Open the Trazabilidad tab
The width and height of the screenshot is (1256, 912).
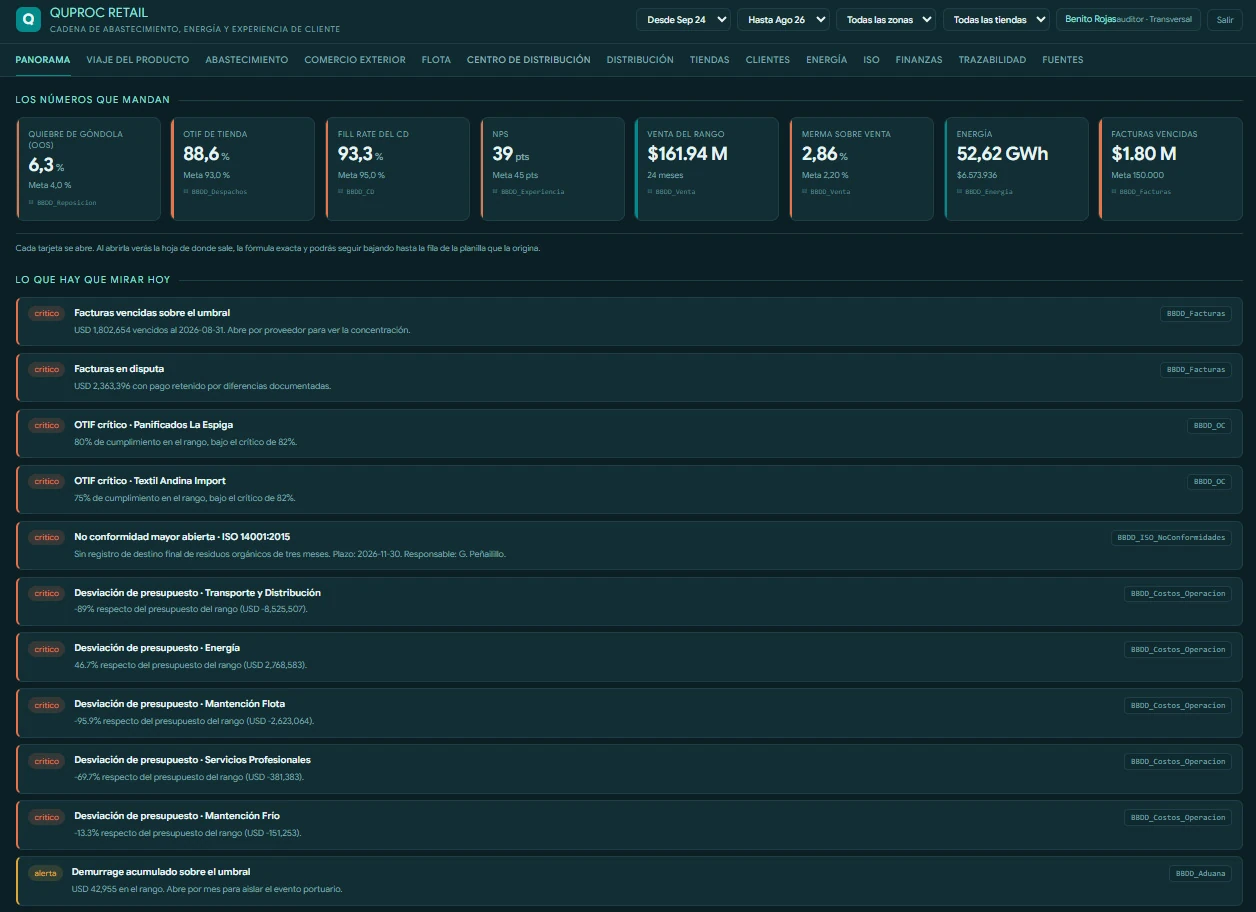992,60
